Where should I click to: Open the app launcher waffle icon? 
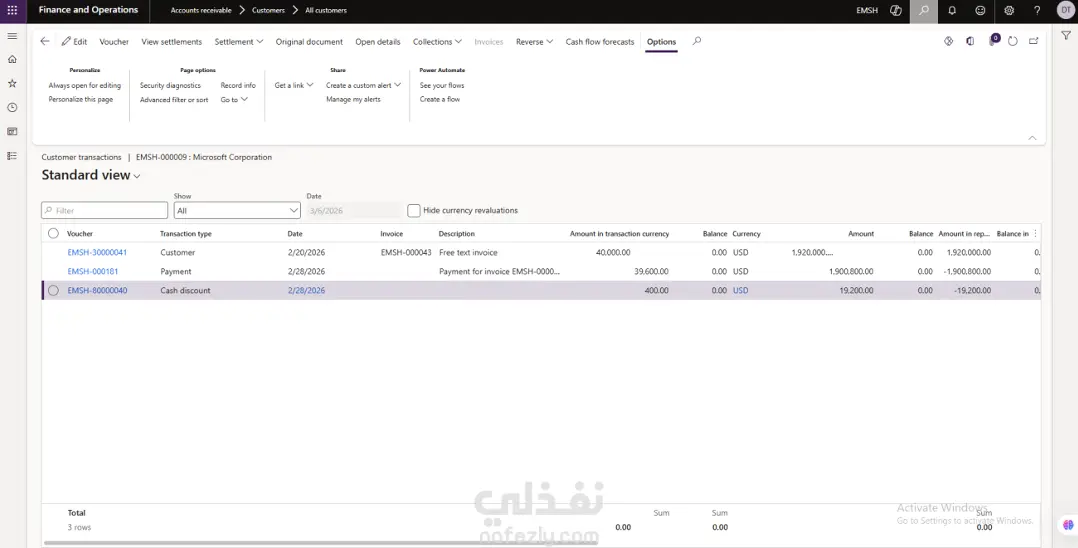[x=12, y=10]
